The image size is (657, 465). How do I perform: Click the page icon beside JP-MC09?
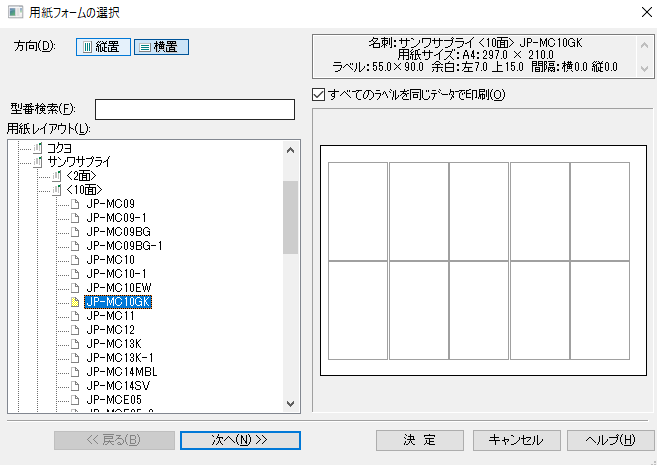(75, 204)
